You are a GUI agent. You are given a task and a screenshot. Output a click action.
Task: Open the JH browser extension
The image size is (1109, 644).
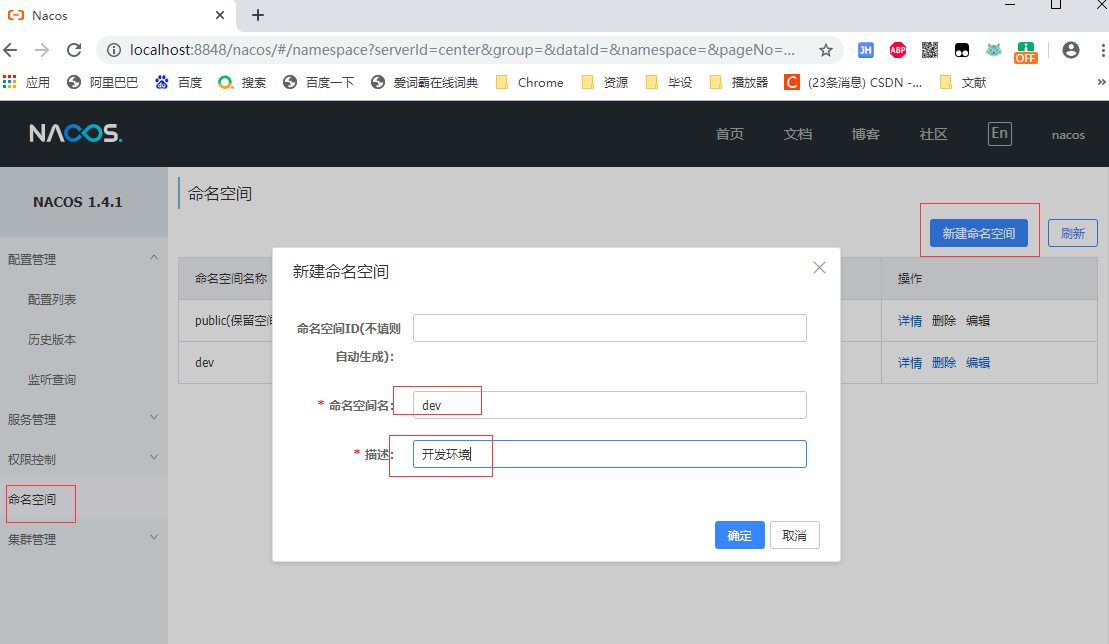click(x=865, y=50)
